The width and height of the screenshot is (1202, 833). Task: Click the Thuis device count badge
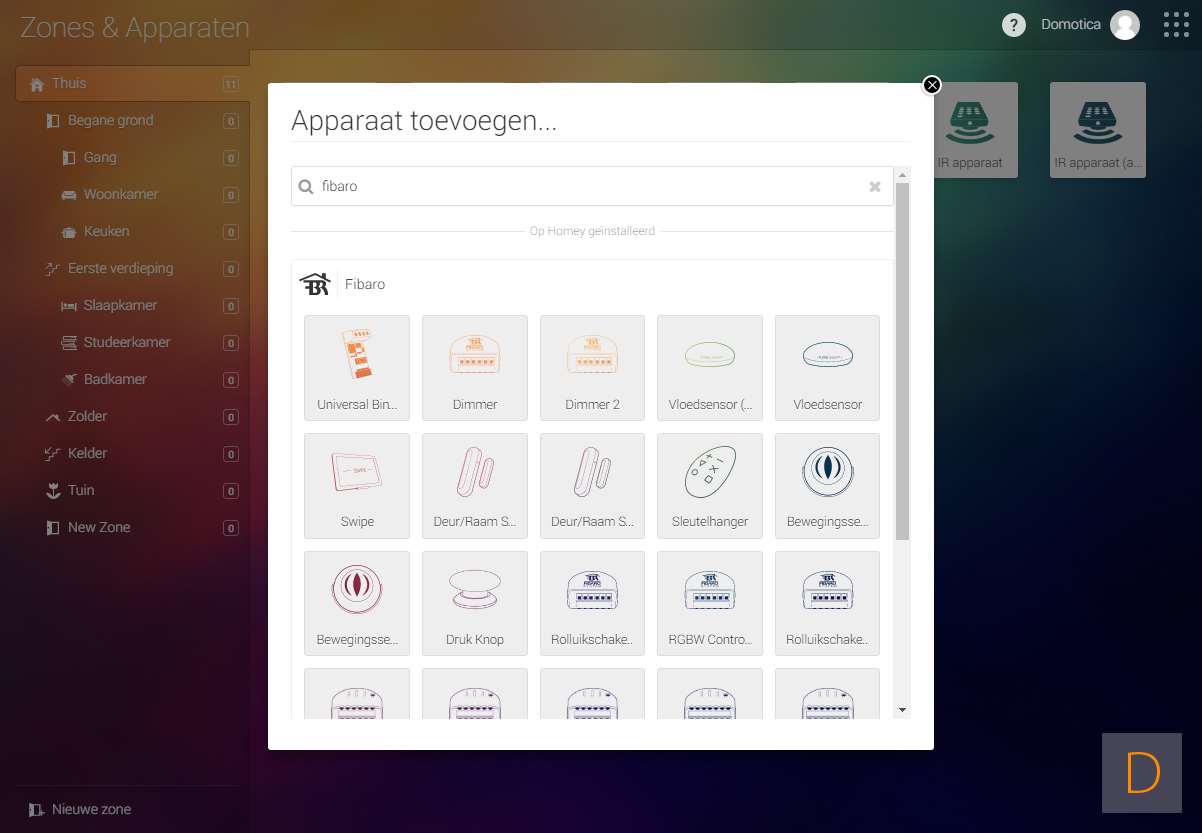(x=231, y=84)
